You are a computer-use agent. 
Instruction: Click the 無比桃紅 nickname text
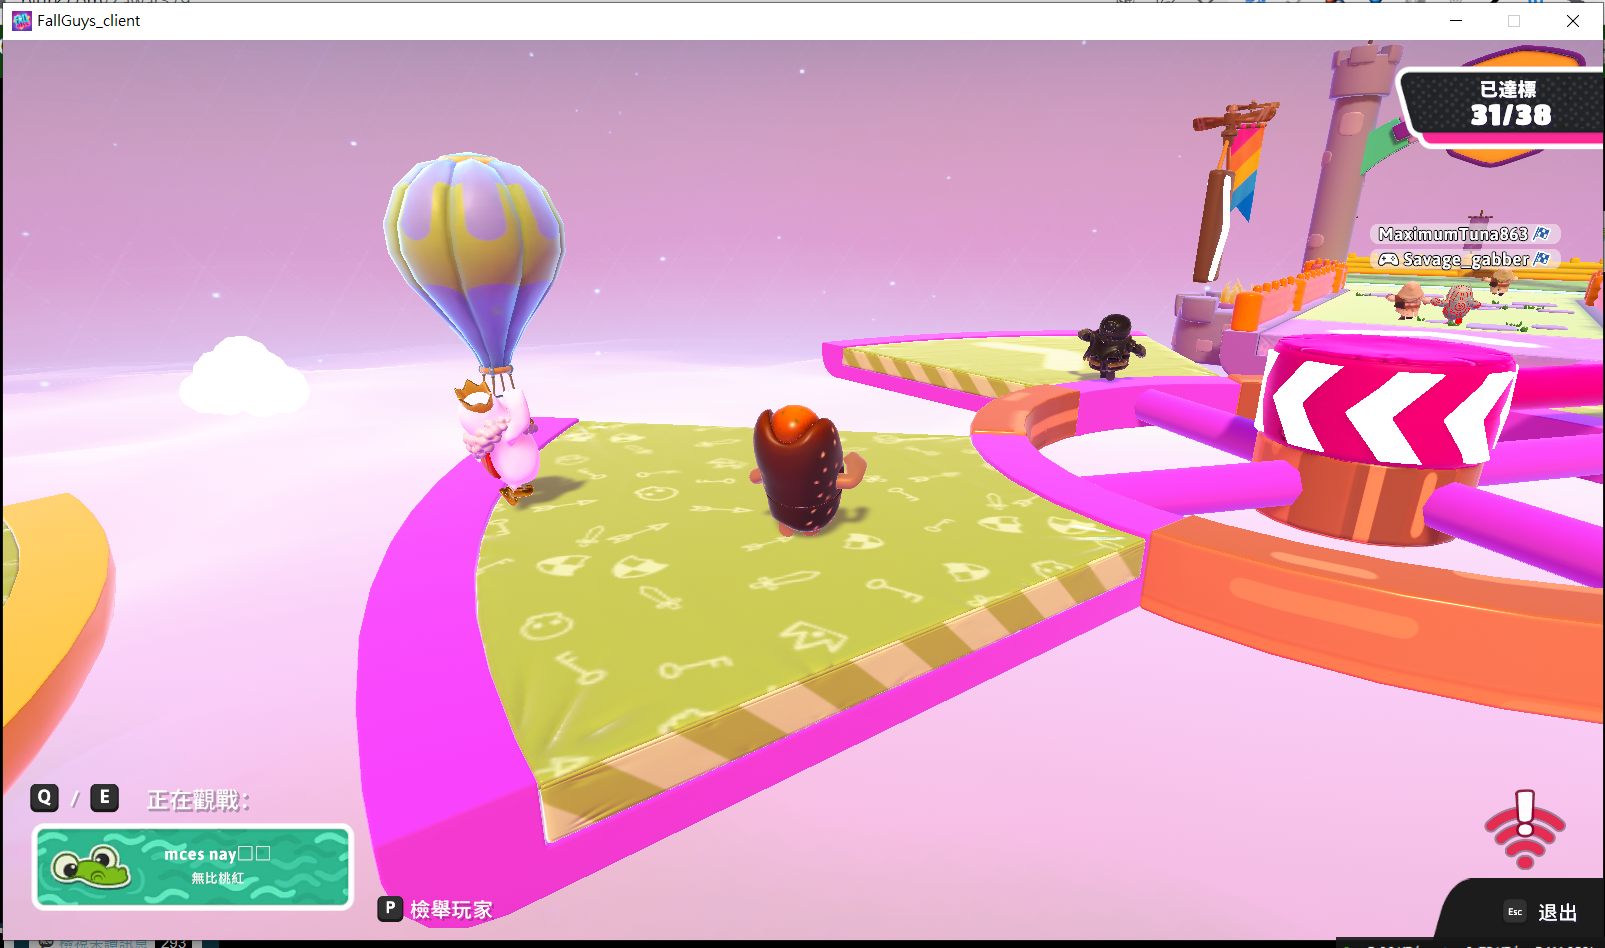click(218, 878)
